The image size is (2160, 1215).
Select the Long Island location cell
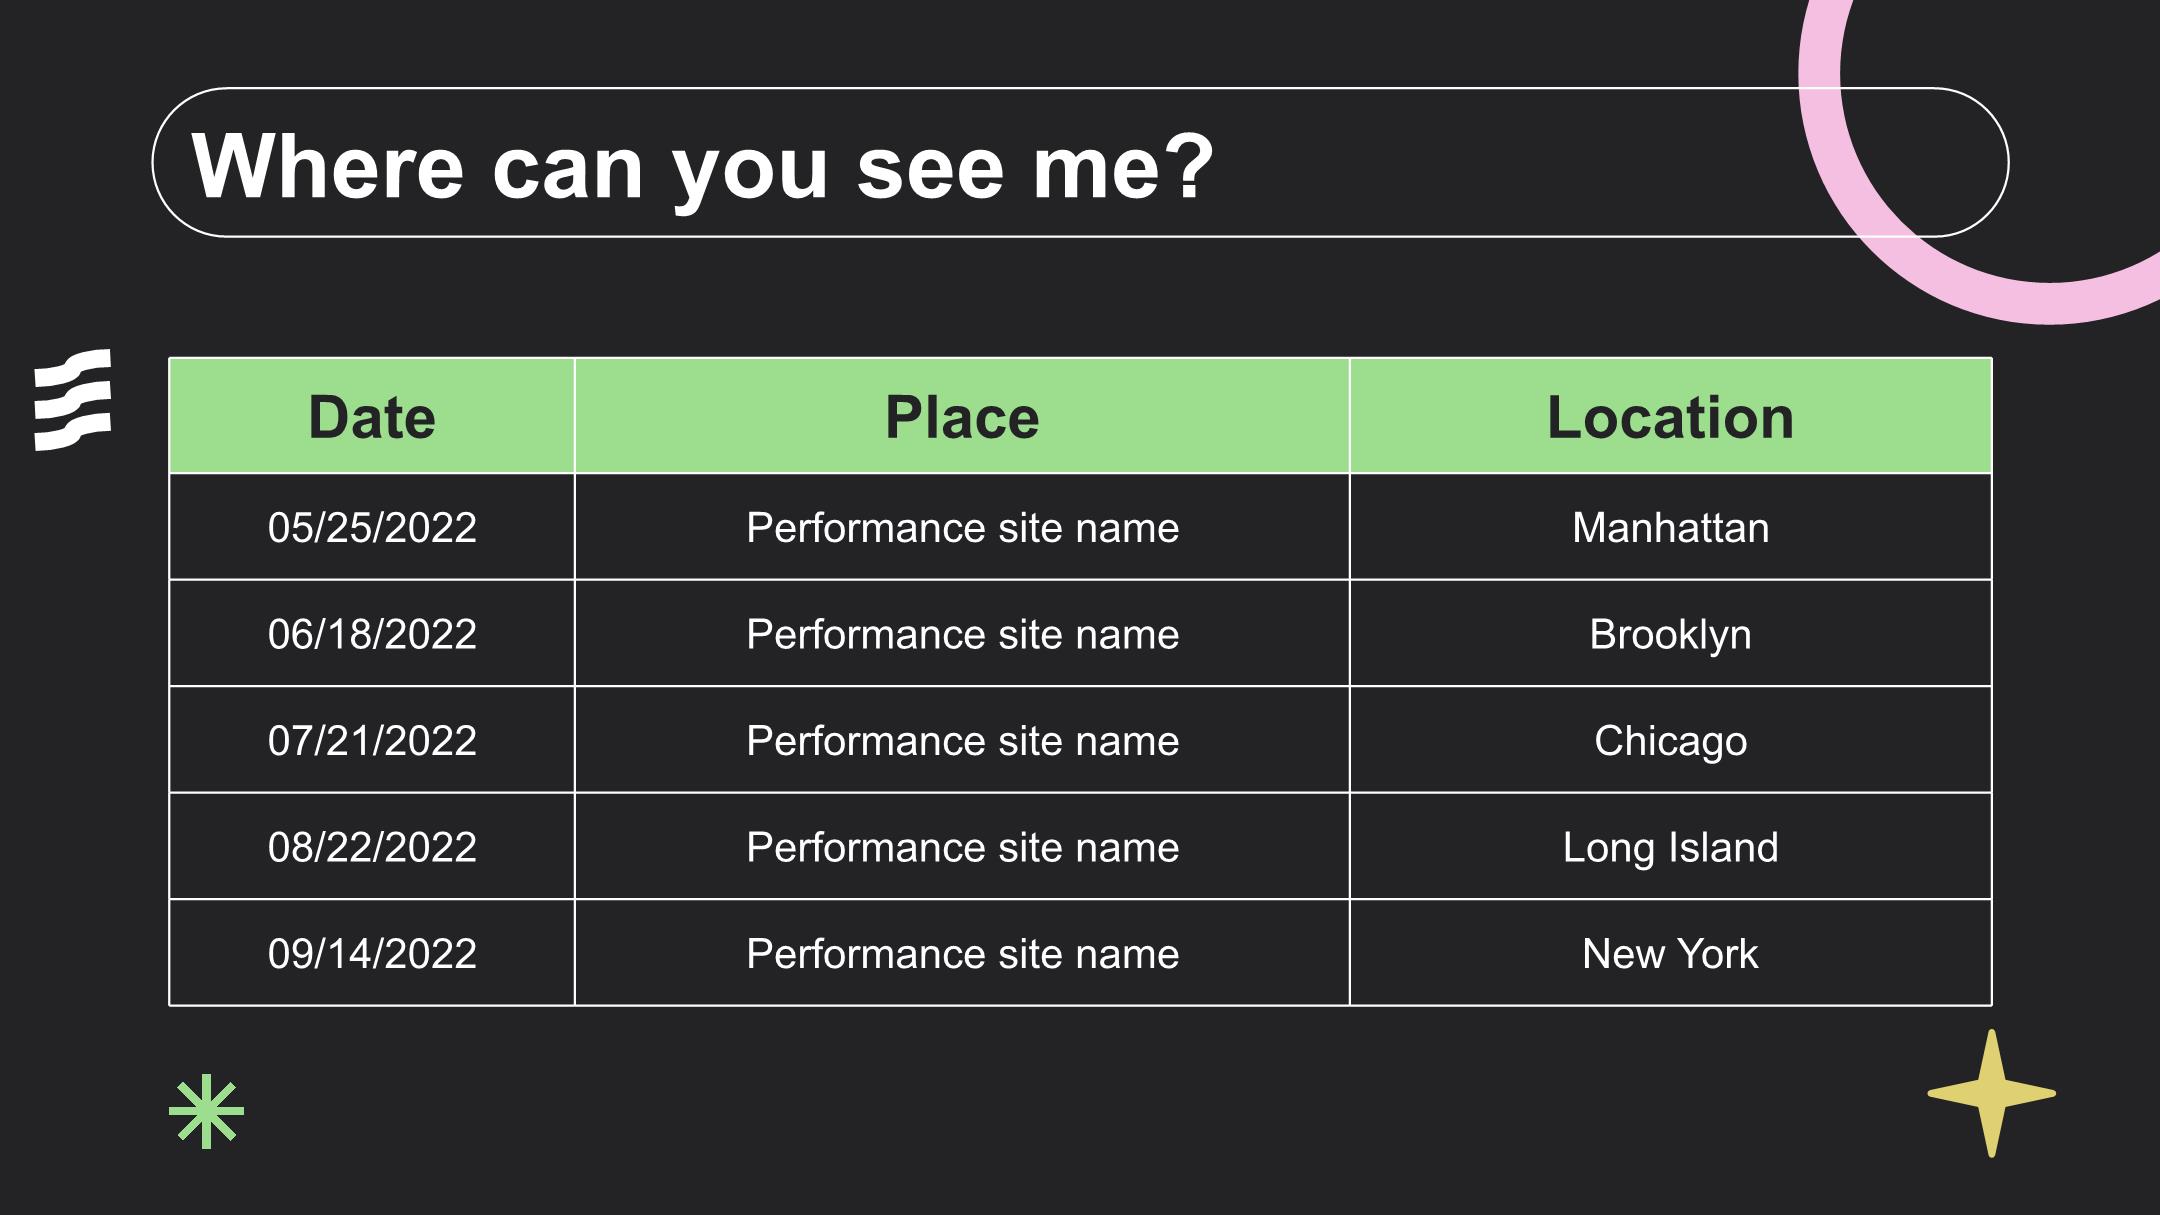point(1671,847)
